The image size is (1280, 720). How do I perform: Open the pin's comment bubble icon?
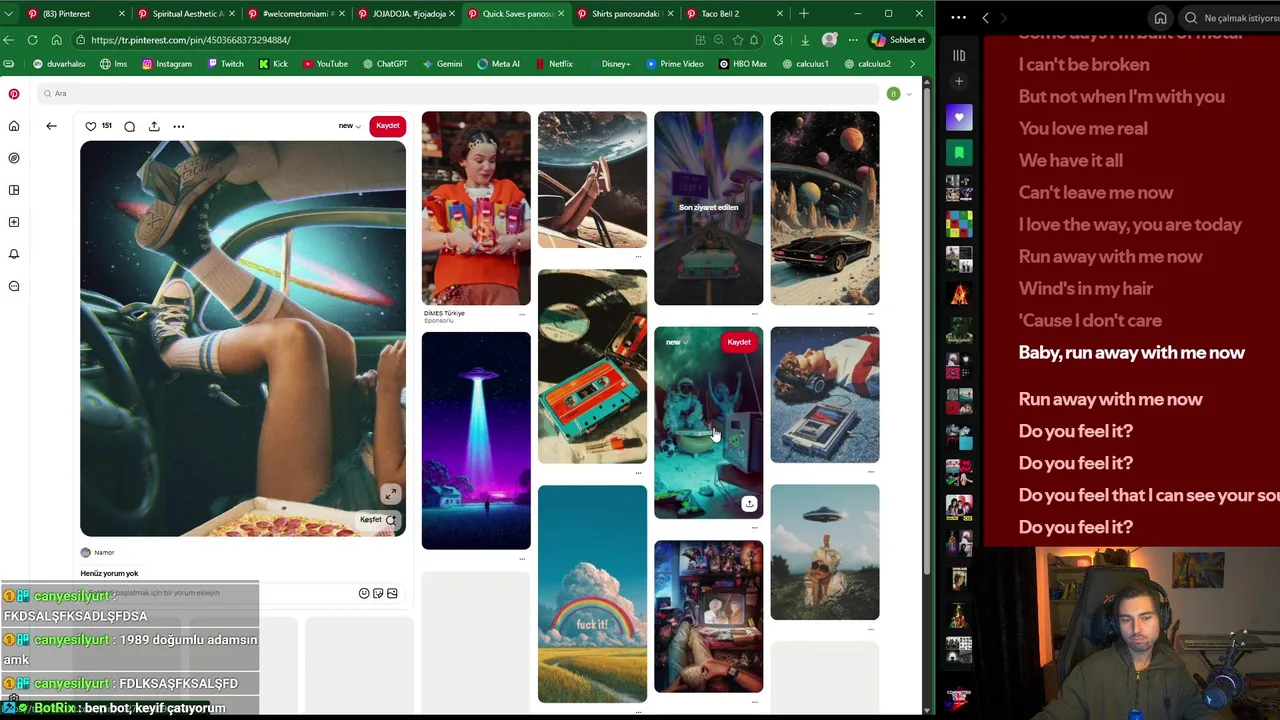pos(129,126)
